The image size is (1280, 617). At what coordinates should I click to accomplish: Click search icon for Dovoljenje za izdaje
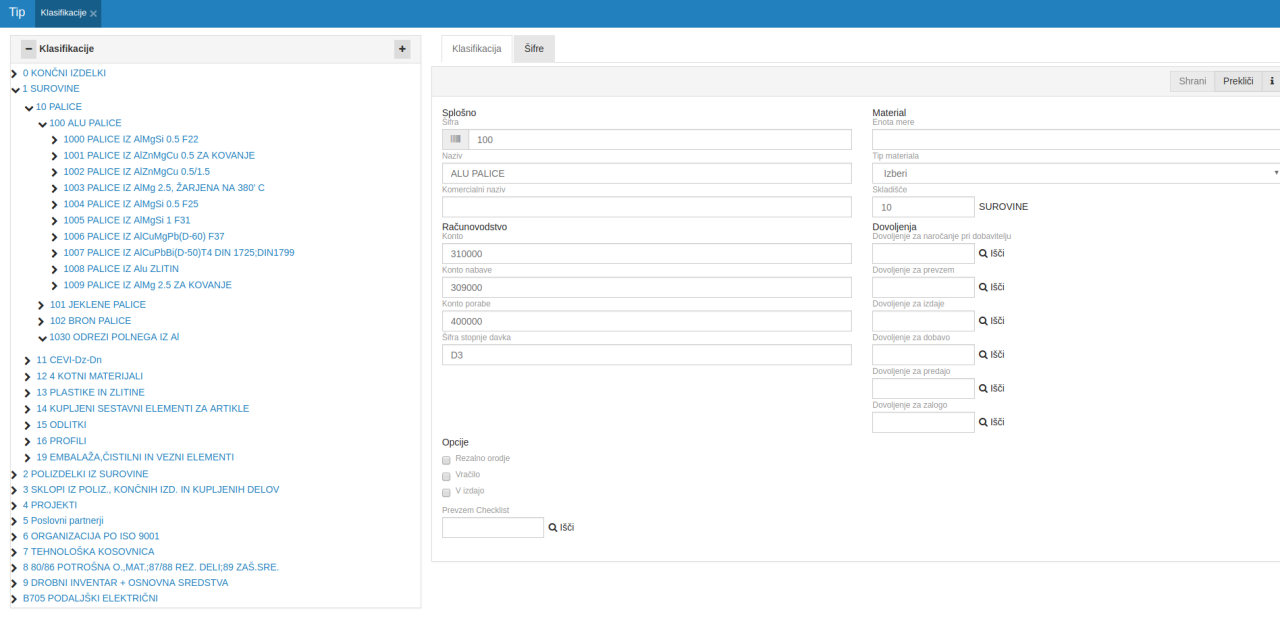pyautogui.click(x=983, y=321)
